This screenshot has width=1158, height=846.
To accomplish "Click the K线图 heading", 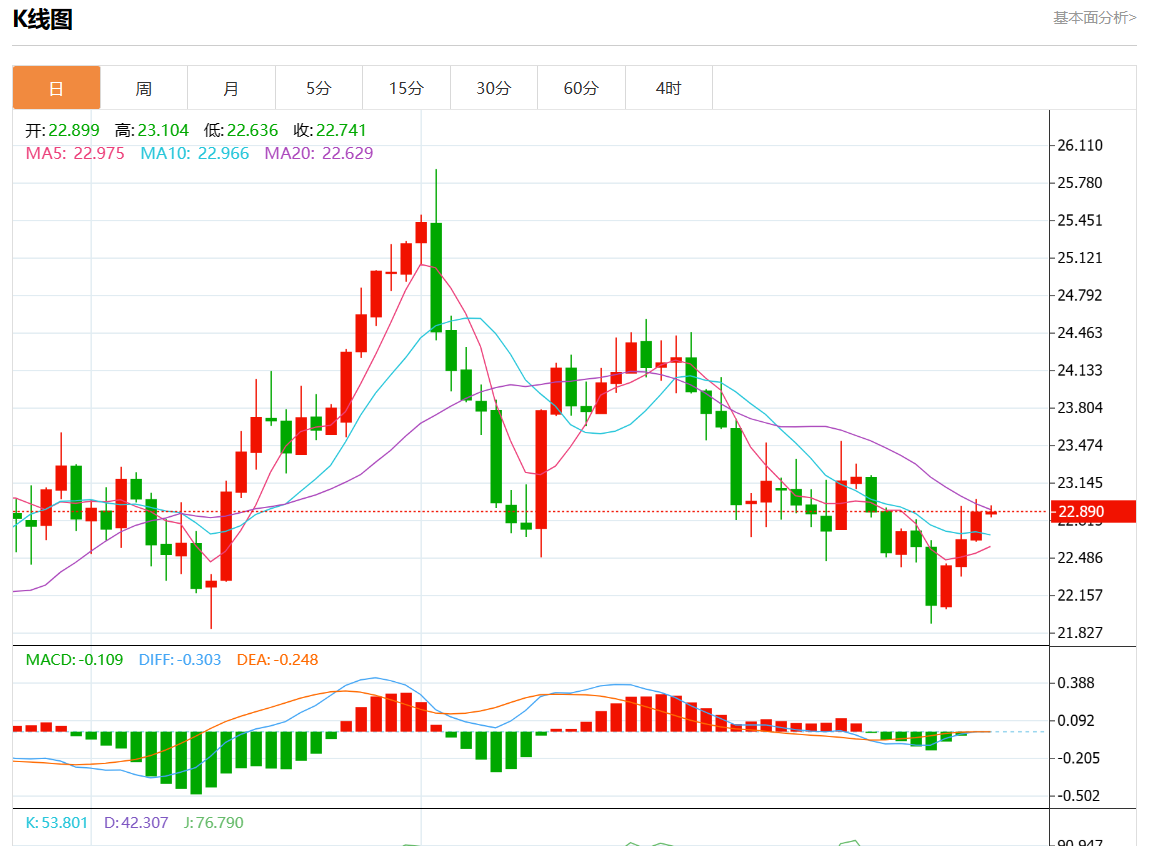I will pos(42,19).
